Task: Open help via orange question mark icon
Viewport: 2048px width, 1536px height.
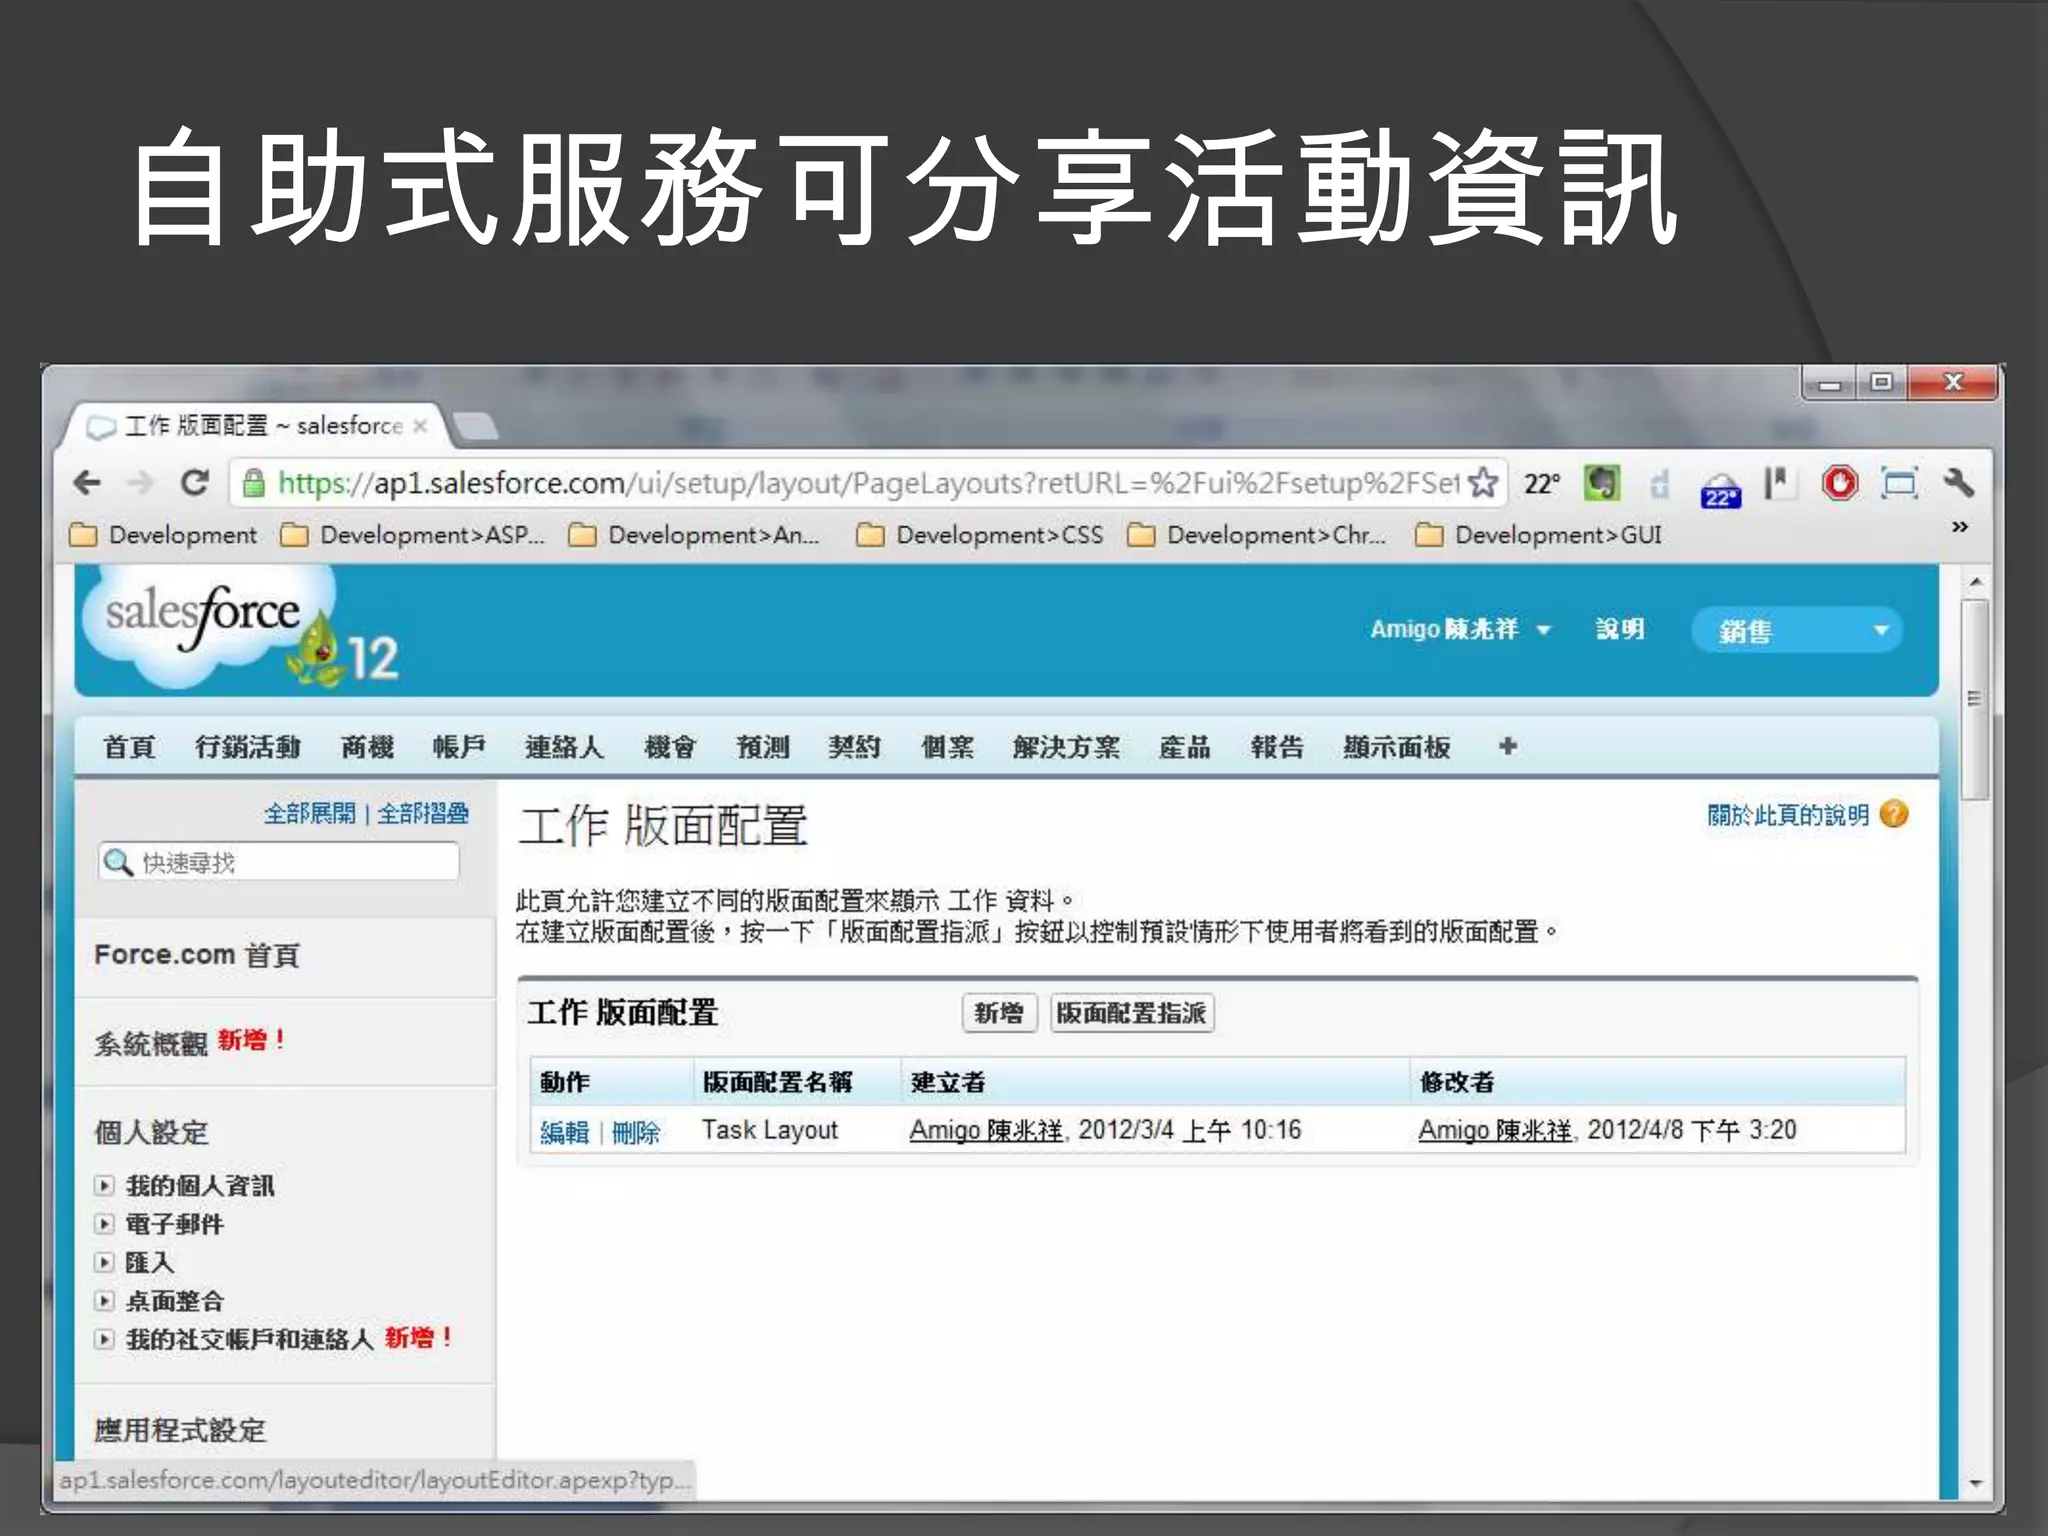Action: (1894, 814)
